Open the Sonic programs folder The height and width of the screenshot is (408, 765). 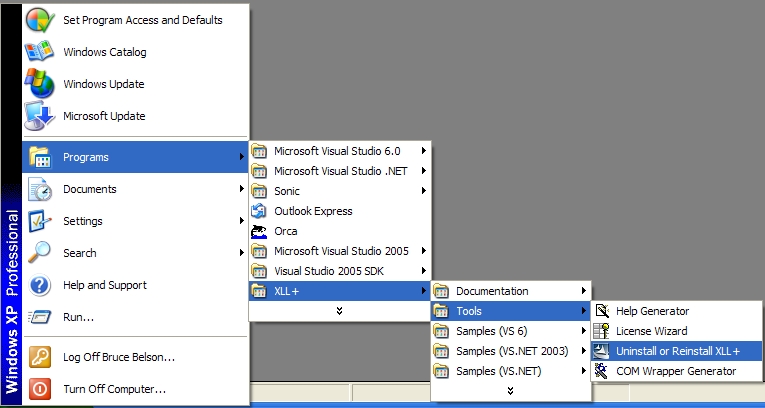point(287,191)
